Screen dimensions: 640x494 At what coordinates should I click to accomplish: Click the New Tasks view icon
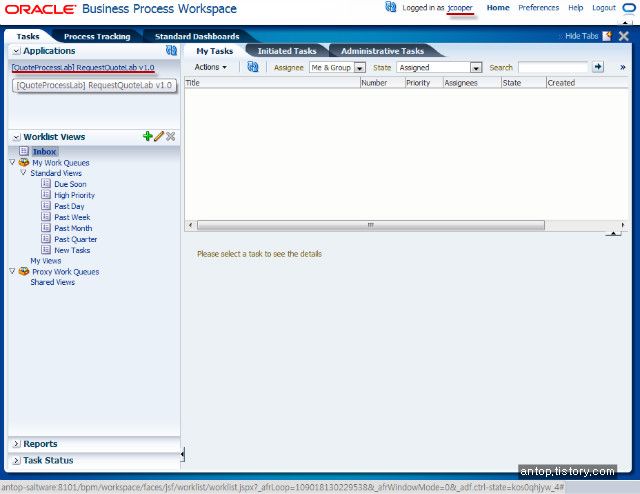click(x=46, y=250)
